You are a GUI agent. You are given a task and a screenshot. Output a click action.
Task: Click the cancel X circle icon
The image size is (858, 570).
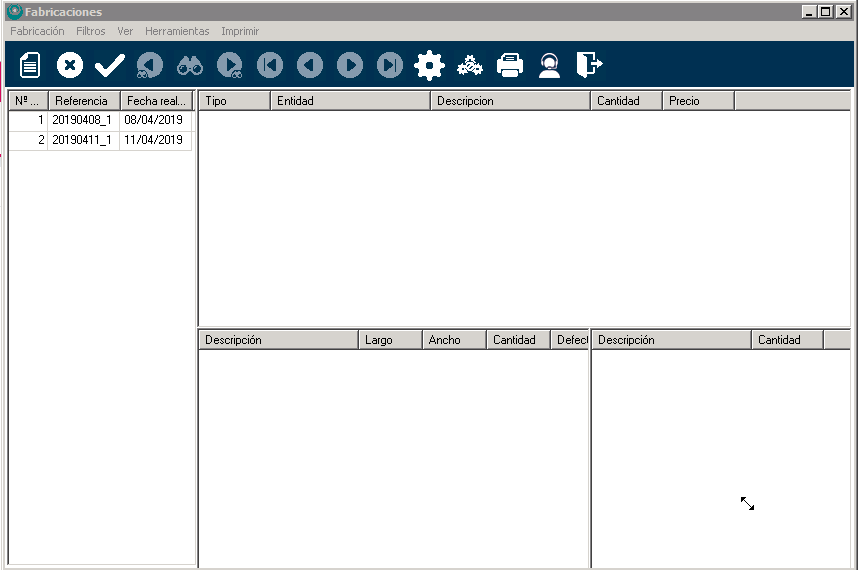(x=70, y=66)
